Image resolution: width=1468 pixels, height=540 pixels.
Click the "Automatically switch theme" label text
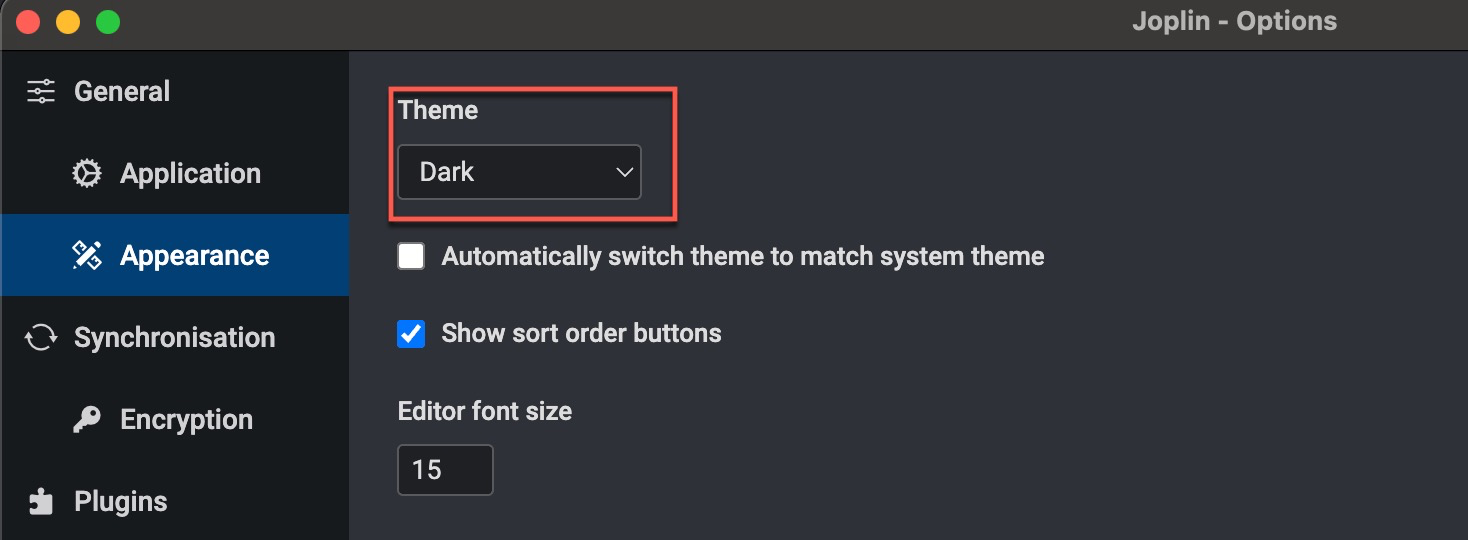[742, 257]
